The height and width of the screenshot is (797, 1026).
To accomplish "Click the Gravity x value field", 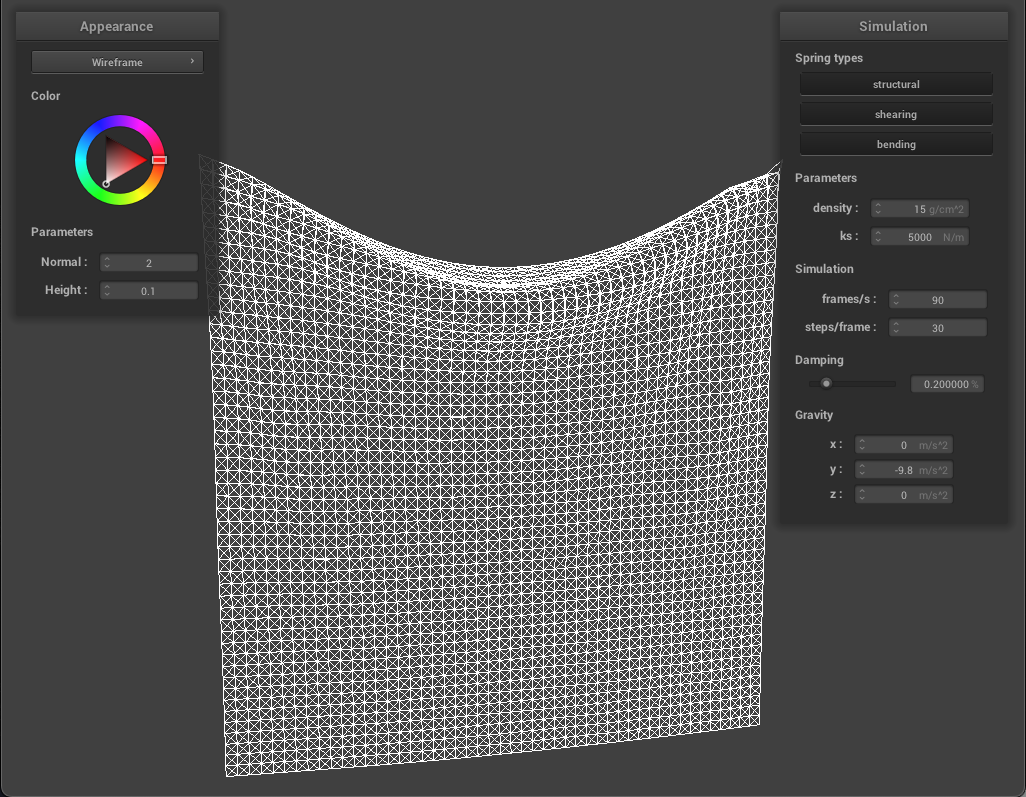I will [904, 445].
